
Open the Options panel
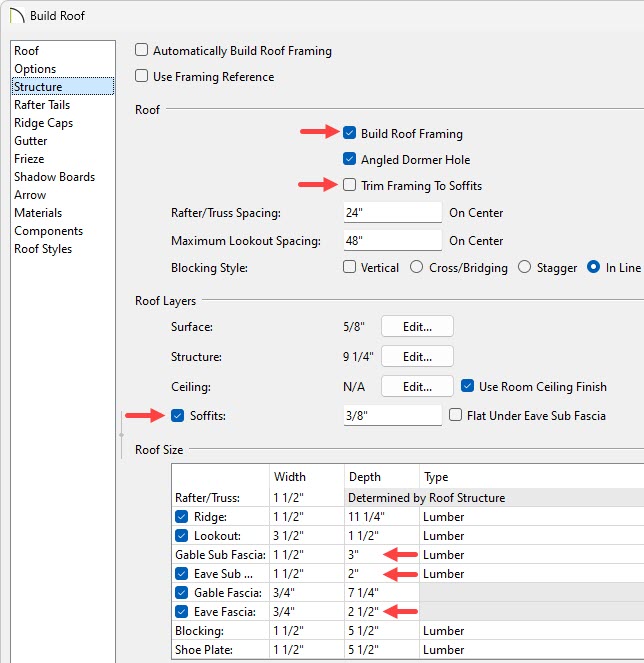tap(63, 68)
